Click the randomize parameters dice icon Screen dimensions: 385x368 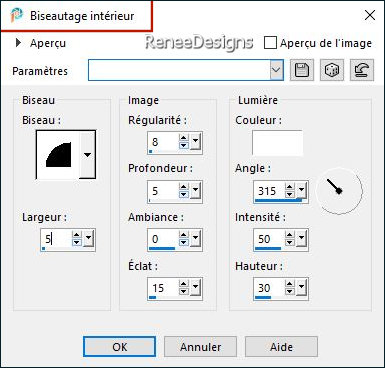tap(332, 70)
